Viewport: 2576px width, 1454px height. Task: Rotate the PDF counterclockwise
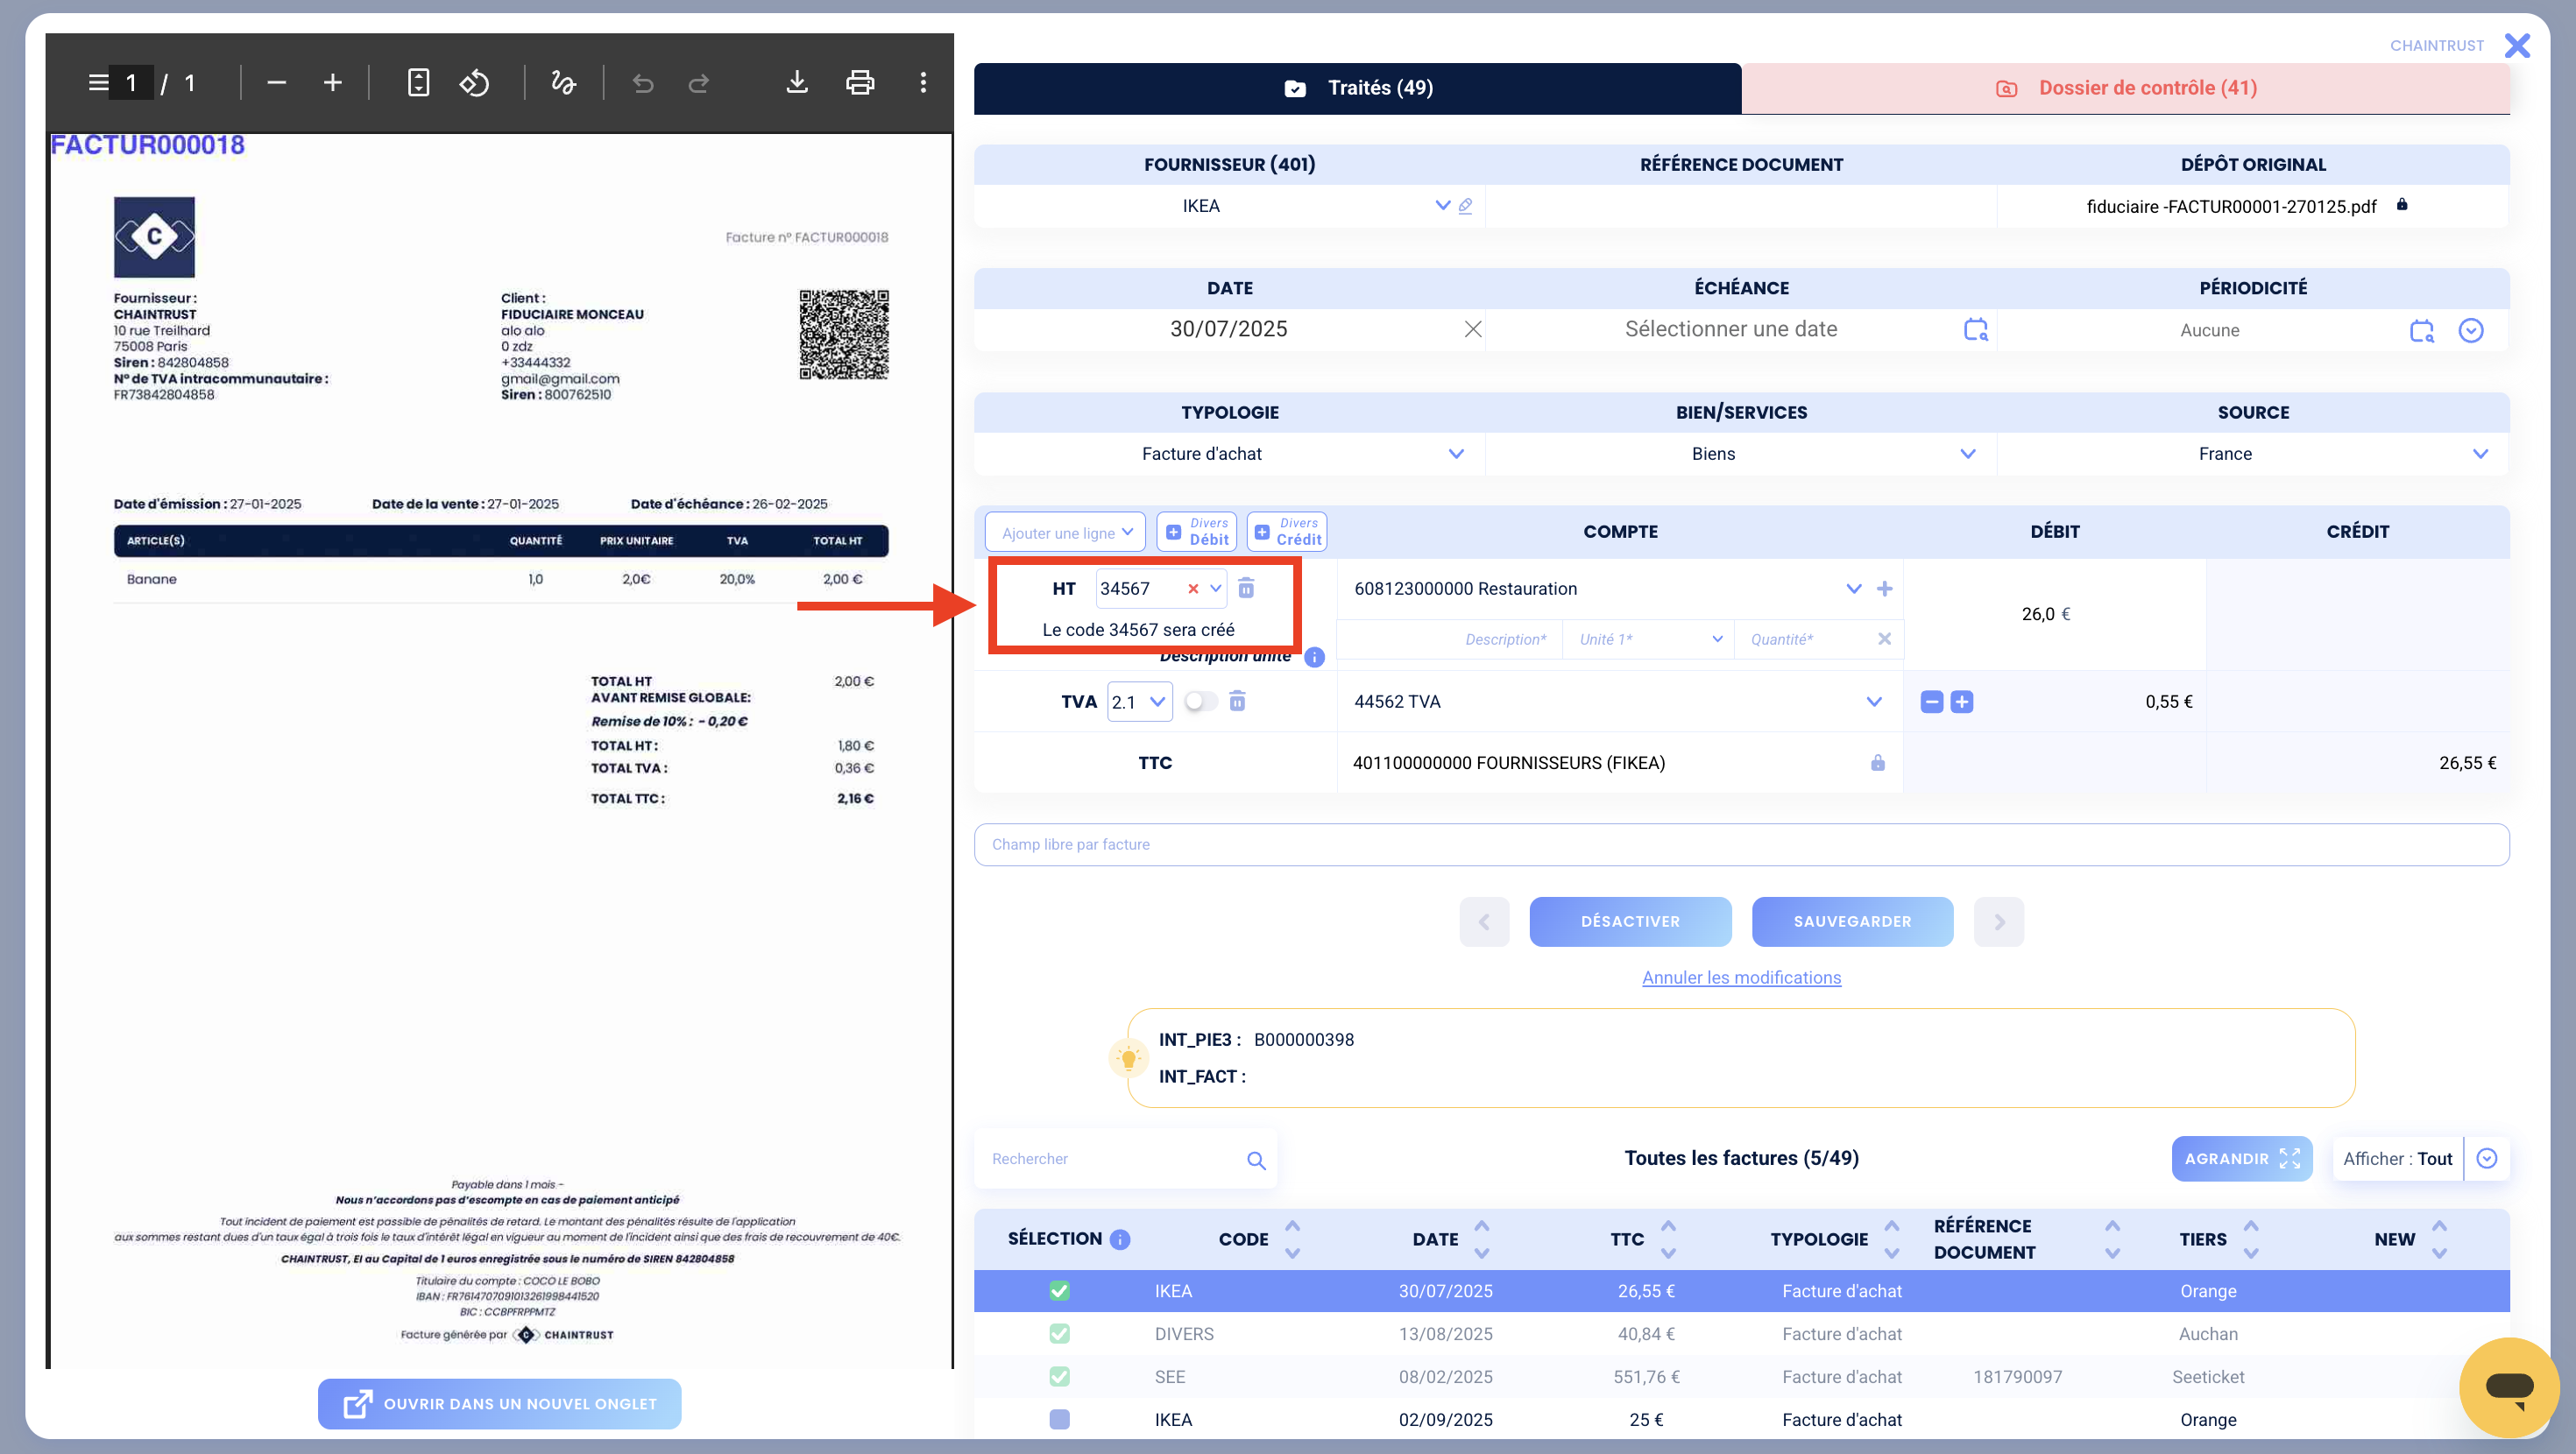point(474,83)
